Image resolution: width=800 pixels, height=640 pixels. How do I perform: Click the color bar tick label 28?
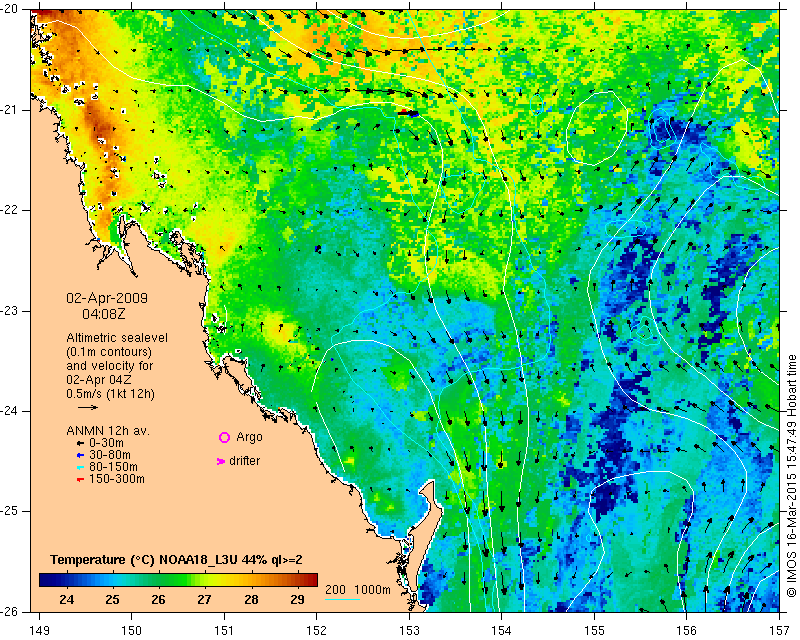(251, 599)
